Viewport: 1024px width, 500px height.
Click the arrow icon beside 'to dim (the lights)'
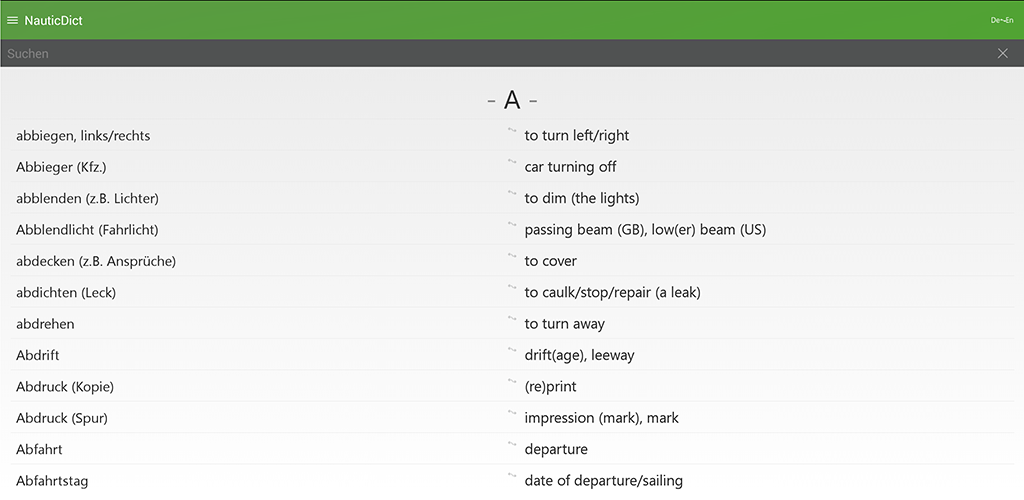click(x=512, y=194)
